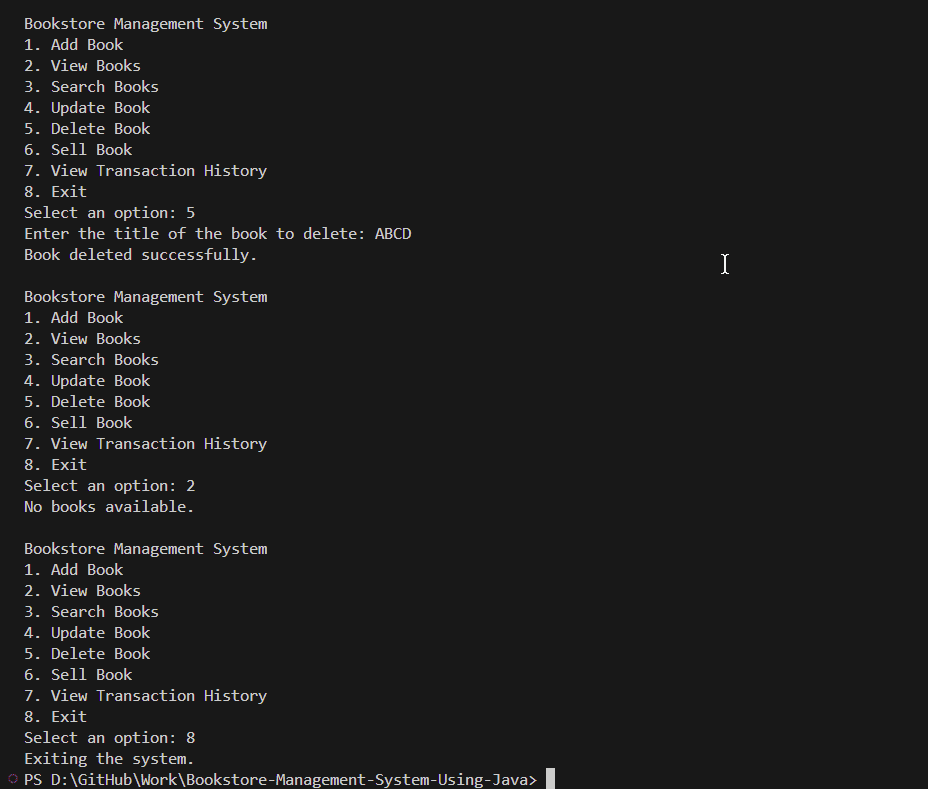Click '8. Exit' just above 'Select an option: 2'

click(x=55, y=465)
